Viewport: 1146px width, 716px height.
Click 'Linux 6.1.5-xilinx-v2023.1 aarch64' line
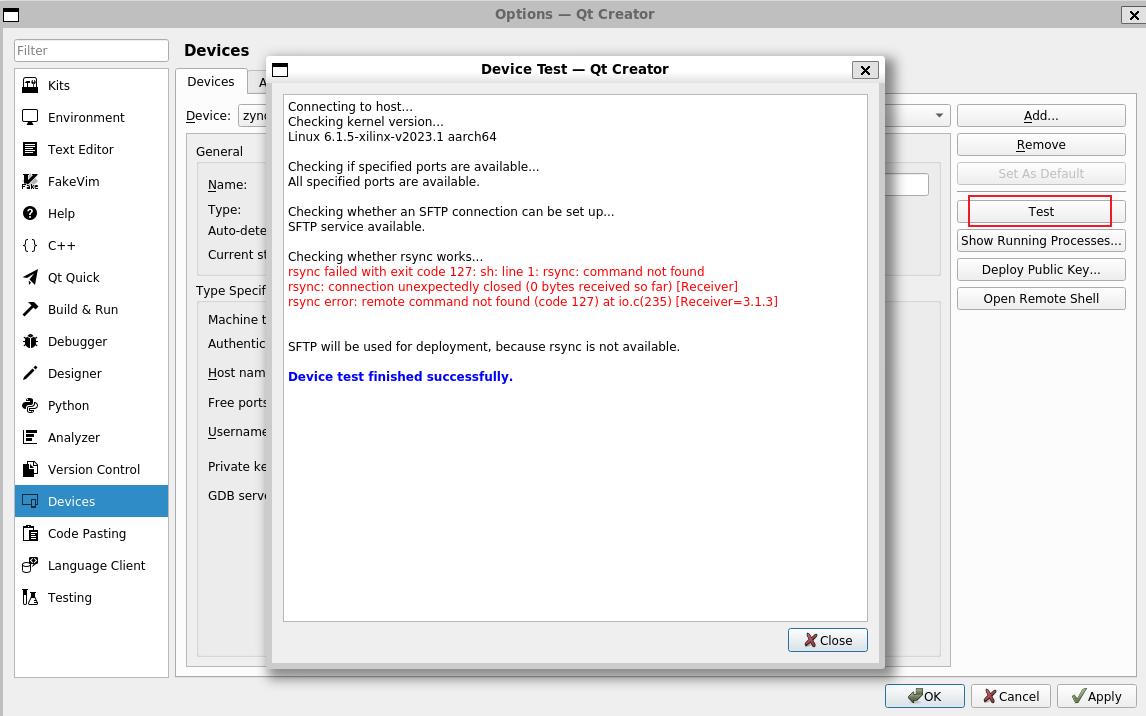pos(392,137)
